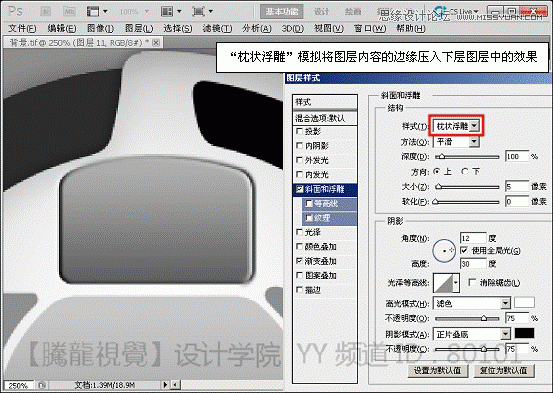Open the 编辑(E) menu
553x393 pixels.
[x=62, y=28]
